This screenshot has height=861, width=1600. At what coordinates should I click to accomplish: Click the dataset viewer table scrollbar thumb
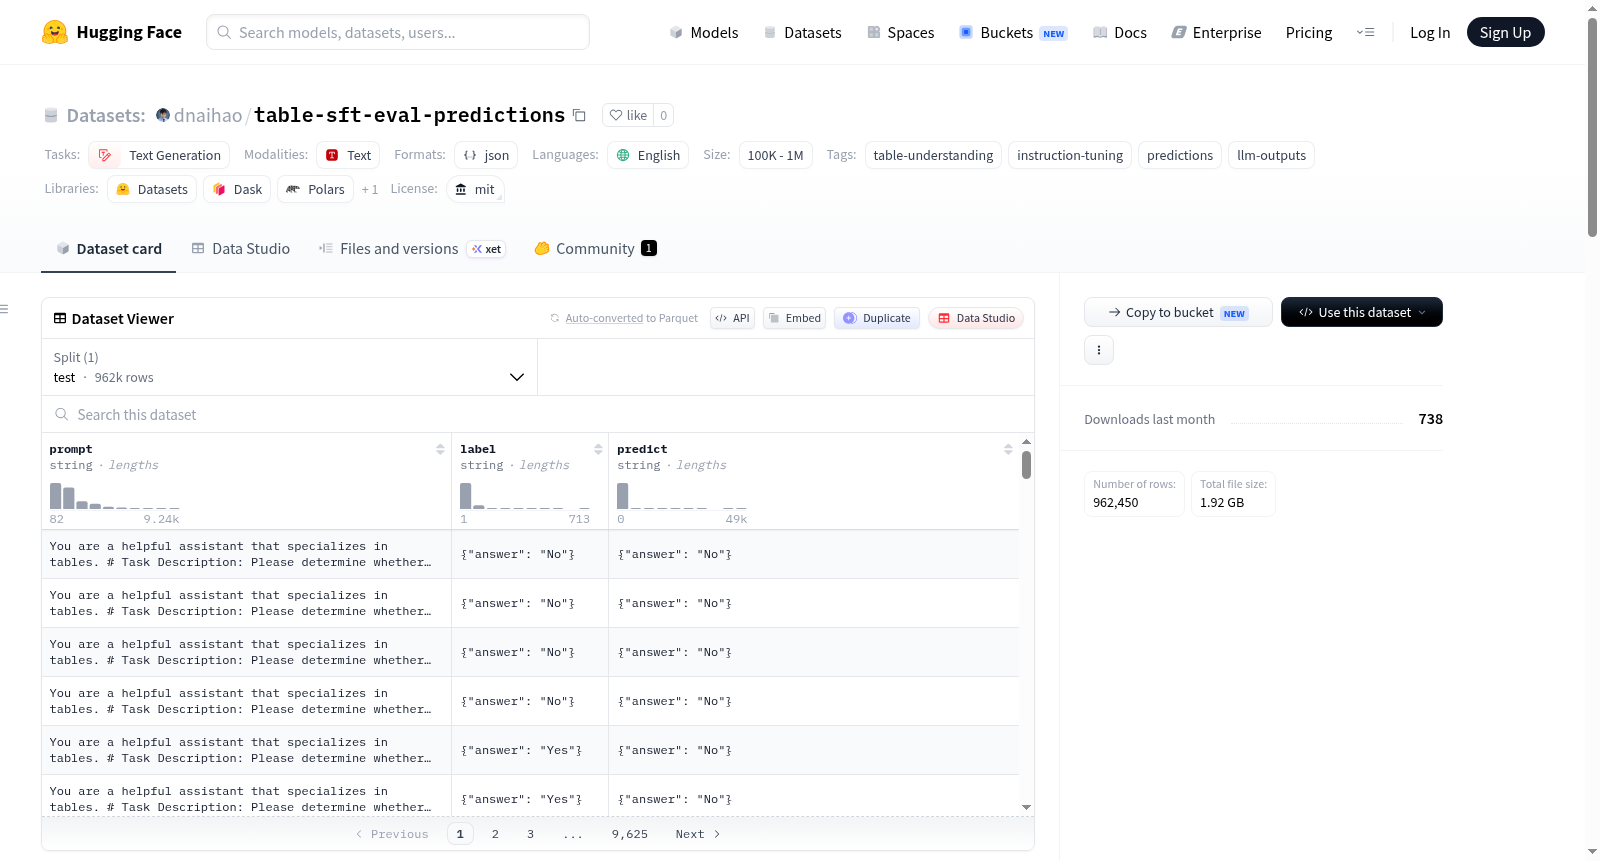click(x=1026, y=465)
